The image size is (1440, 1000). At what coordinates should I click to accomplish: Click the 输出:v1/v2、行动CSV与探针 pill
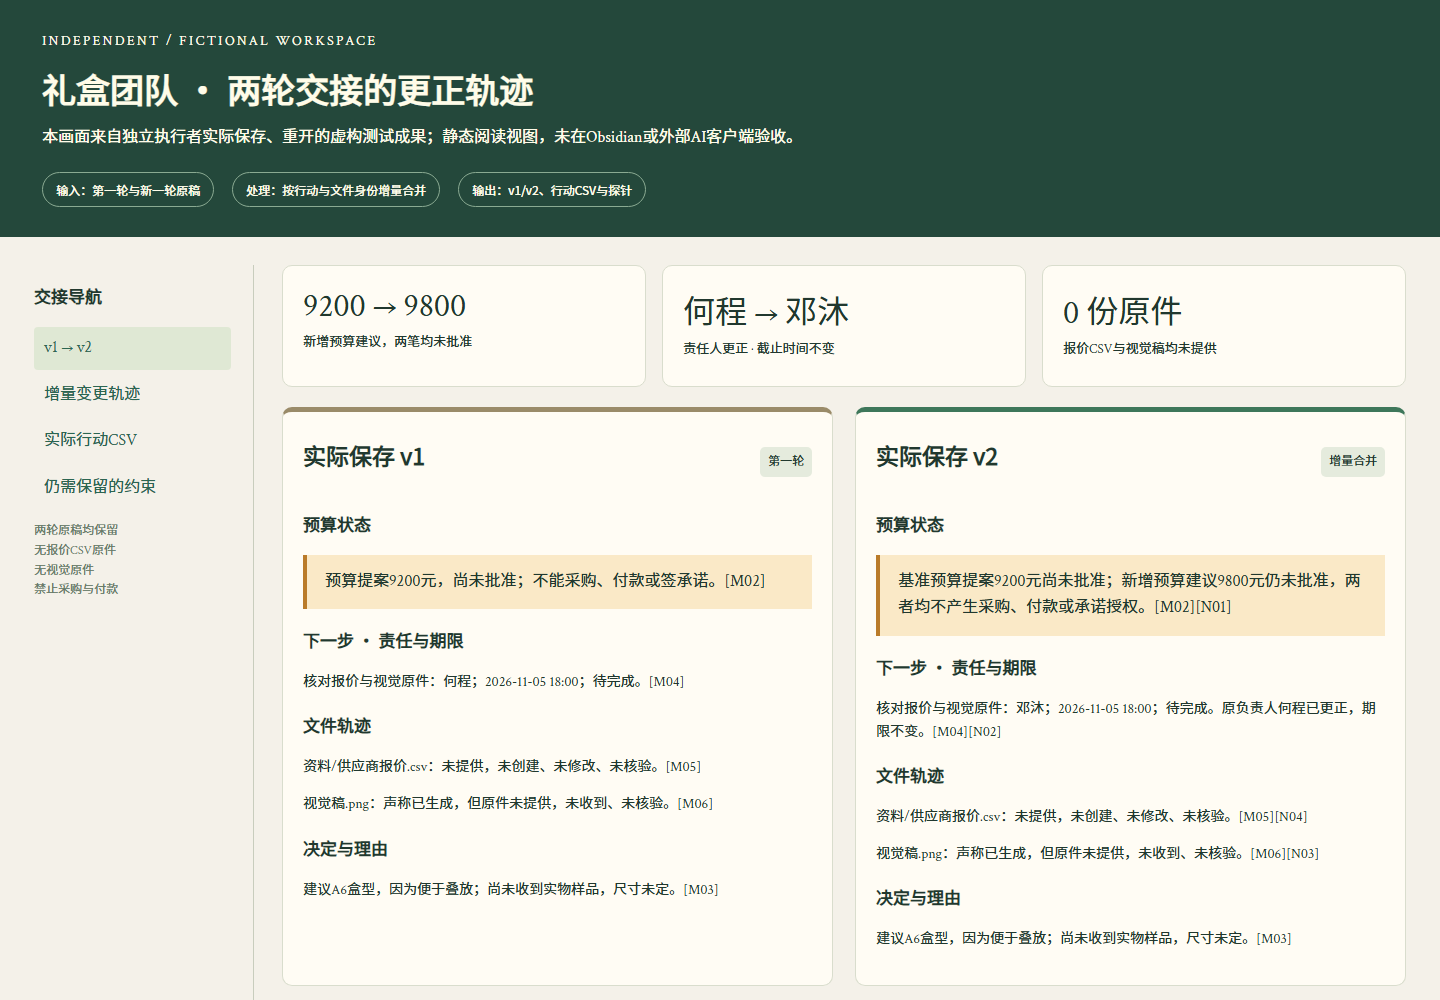click(552, 190)
